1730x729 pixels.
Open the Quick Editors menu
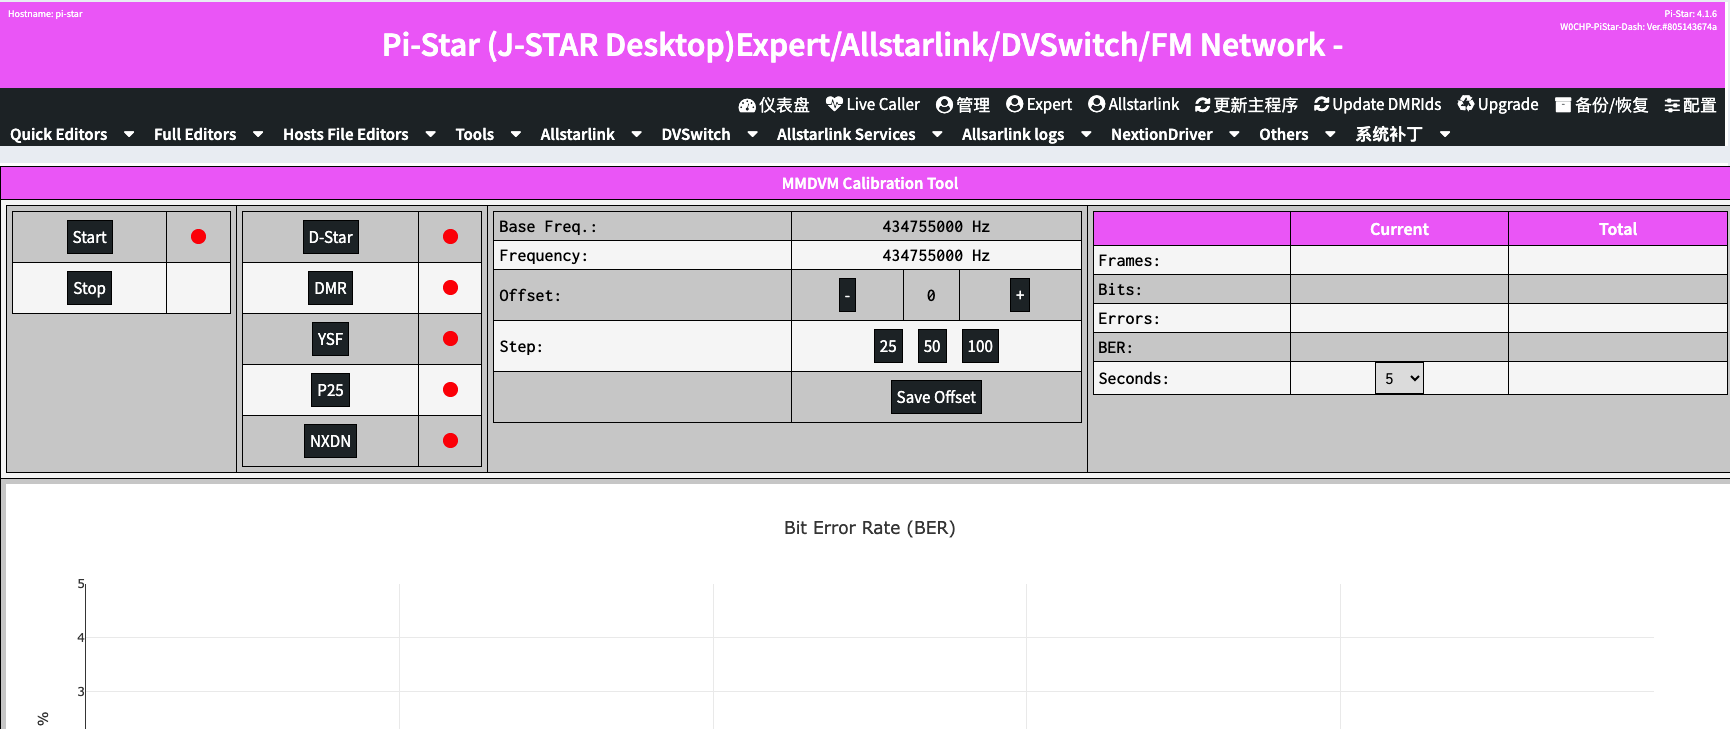point(59,134)
